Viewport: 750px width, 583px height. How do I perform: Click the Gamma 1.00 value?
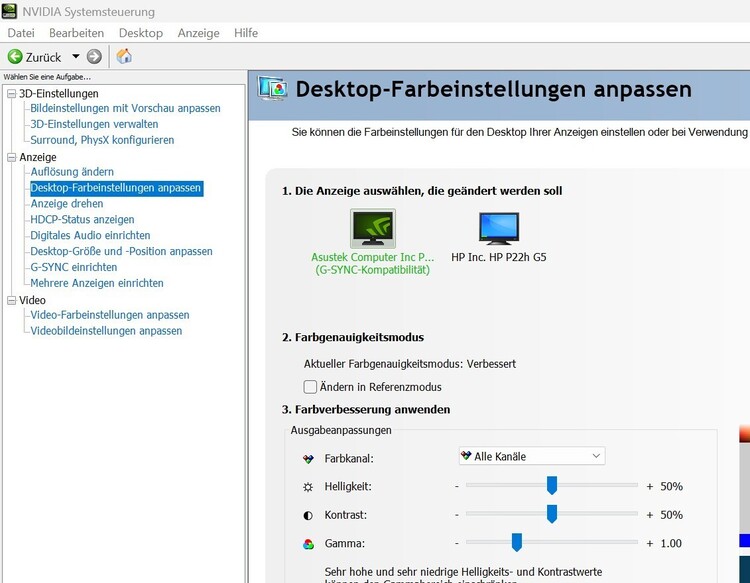click(x=671, y=543)
